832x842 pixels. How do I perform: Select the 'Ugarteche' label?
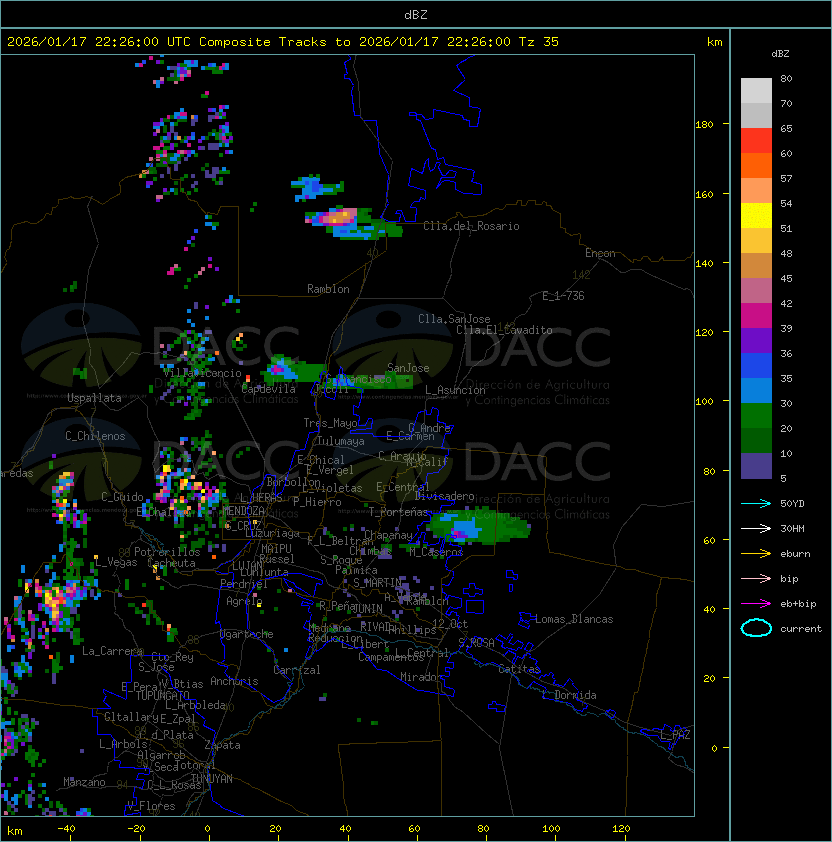tap(247, 634)
